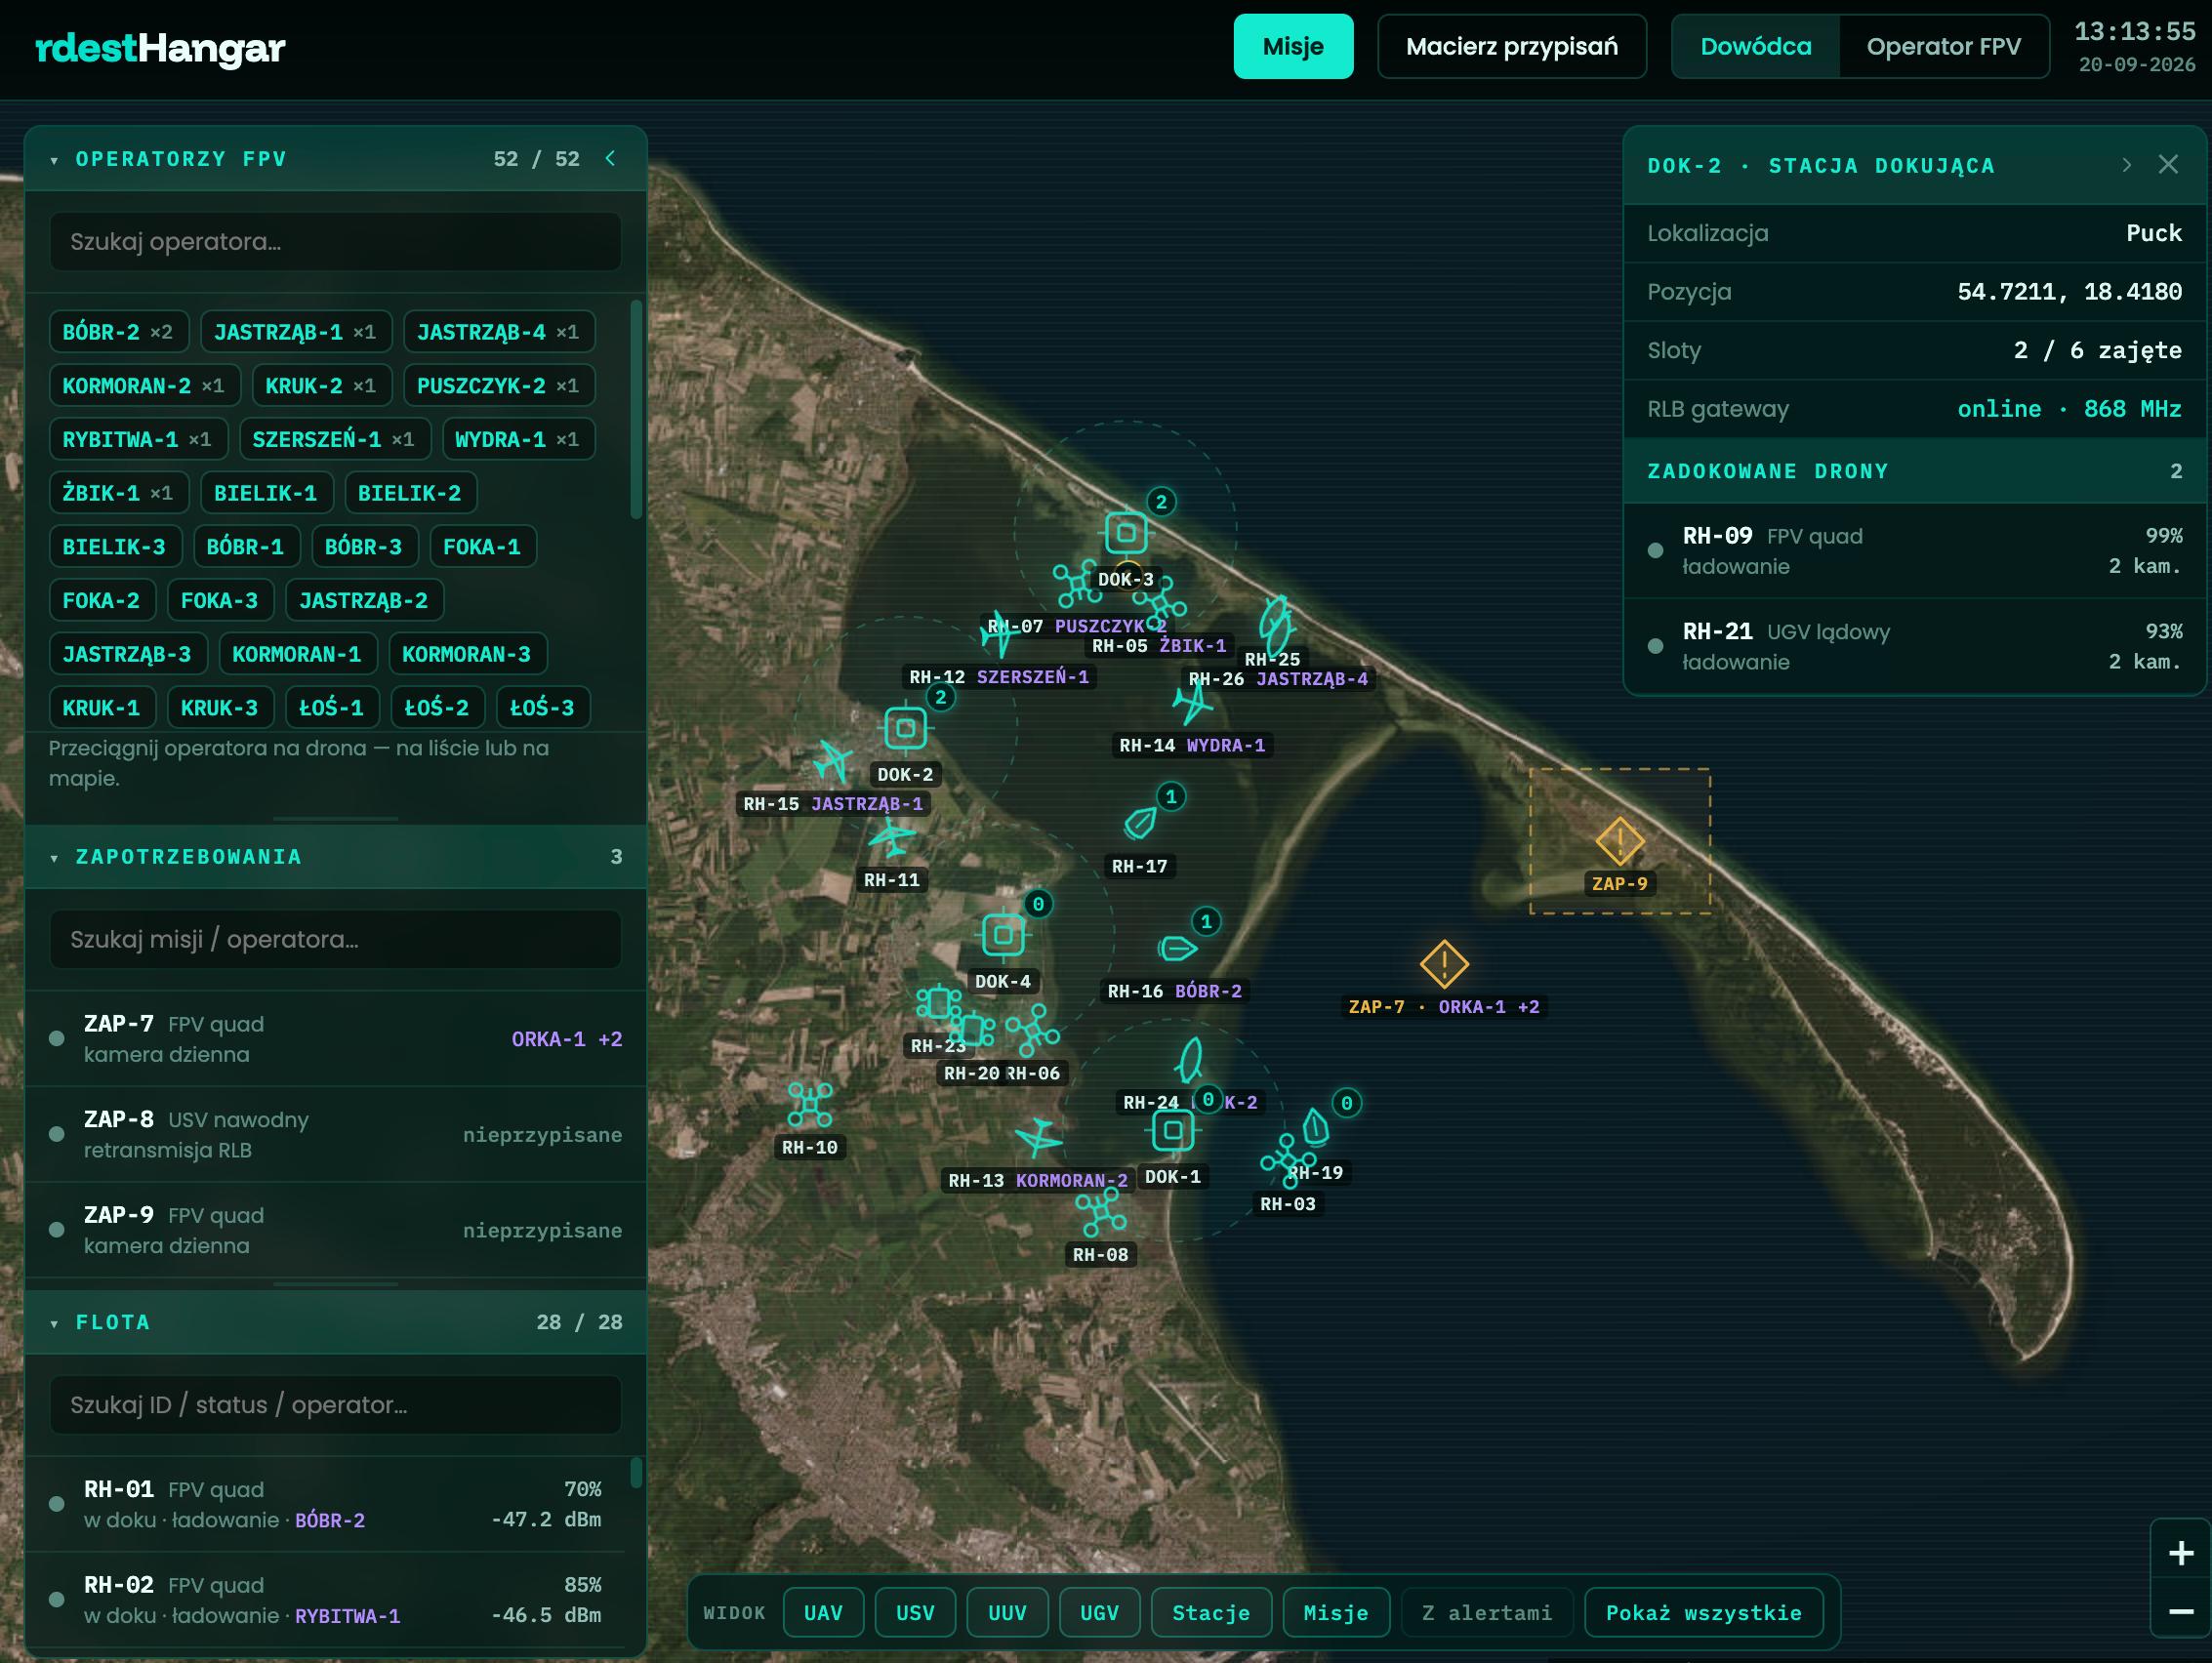Viewport: 2212px width, 1663px height.
Task: Select the ZAP-7 alert diamond marker
Action: coord(1444,964)
